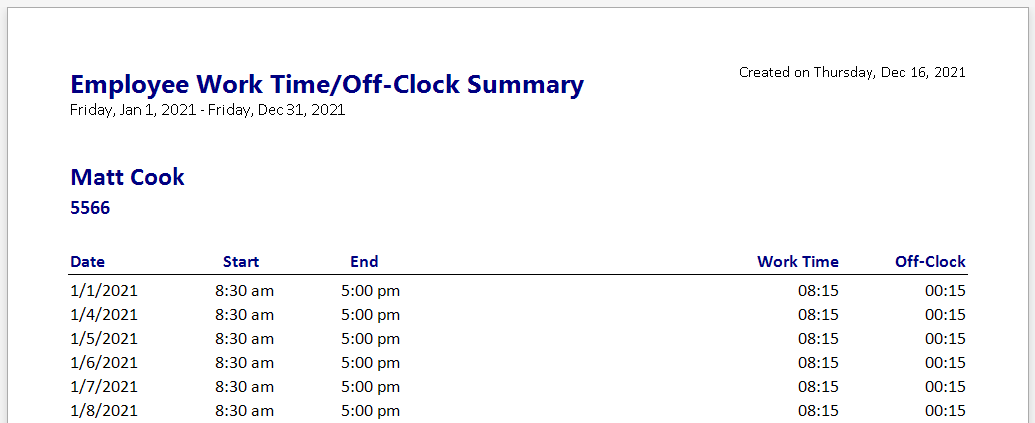This screenshot has width=1035, height=423.
Task: Click the Work Time column header
Action: point(797,262)
